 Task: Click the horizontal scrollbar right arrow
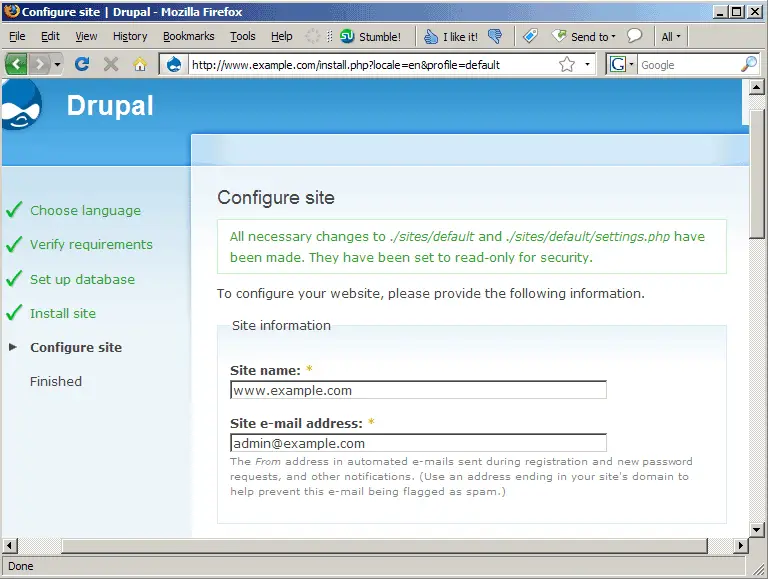pyautogui.click(x=741, y=545)
